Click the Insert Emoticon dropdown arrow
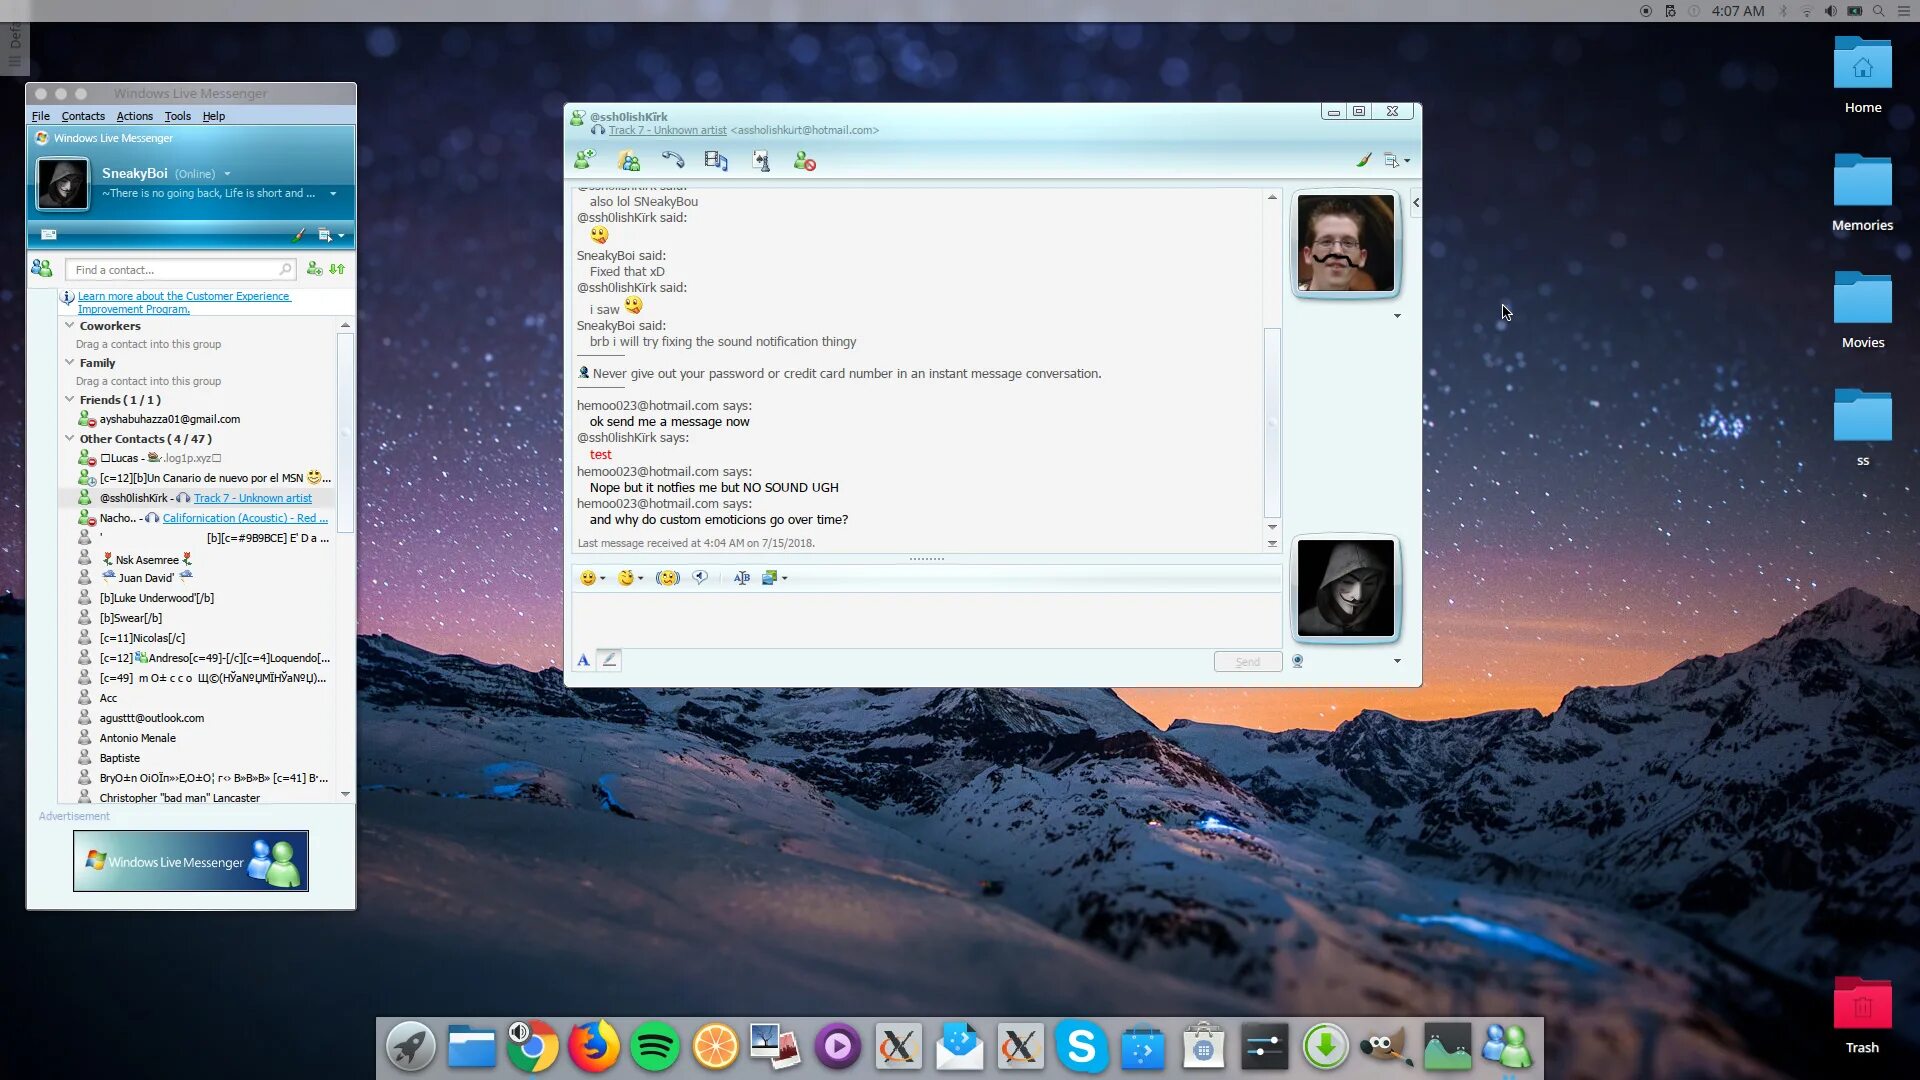The image size is (1920, 1080). click(601, 578)
